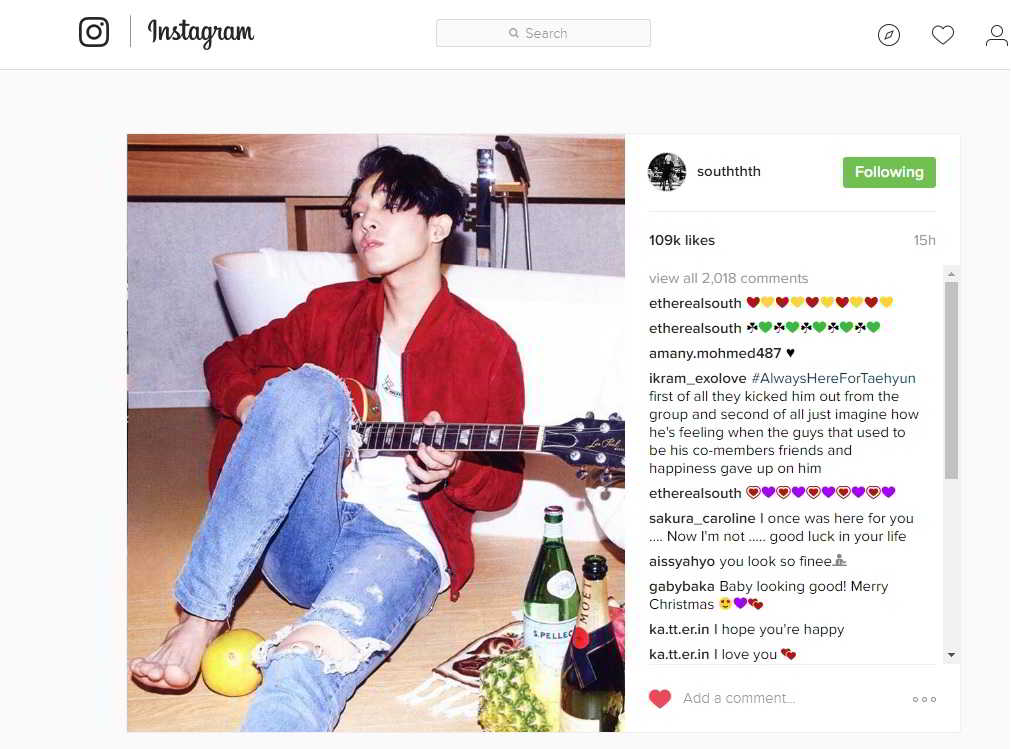Click the comments scrollbar down arrow
Screen dimensions: 1011x749
[951, 655]
